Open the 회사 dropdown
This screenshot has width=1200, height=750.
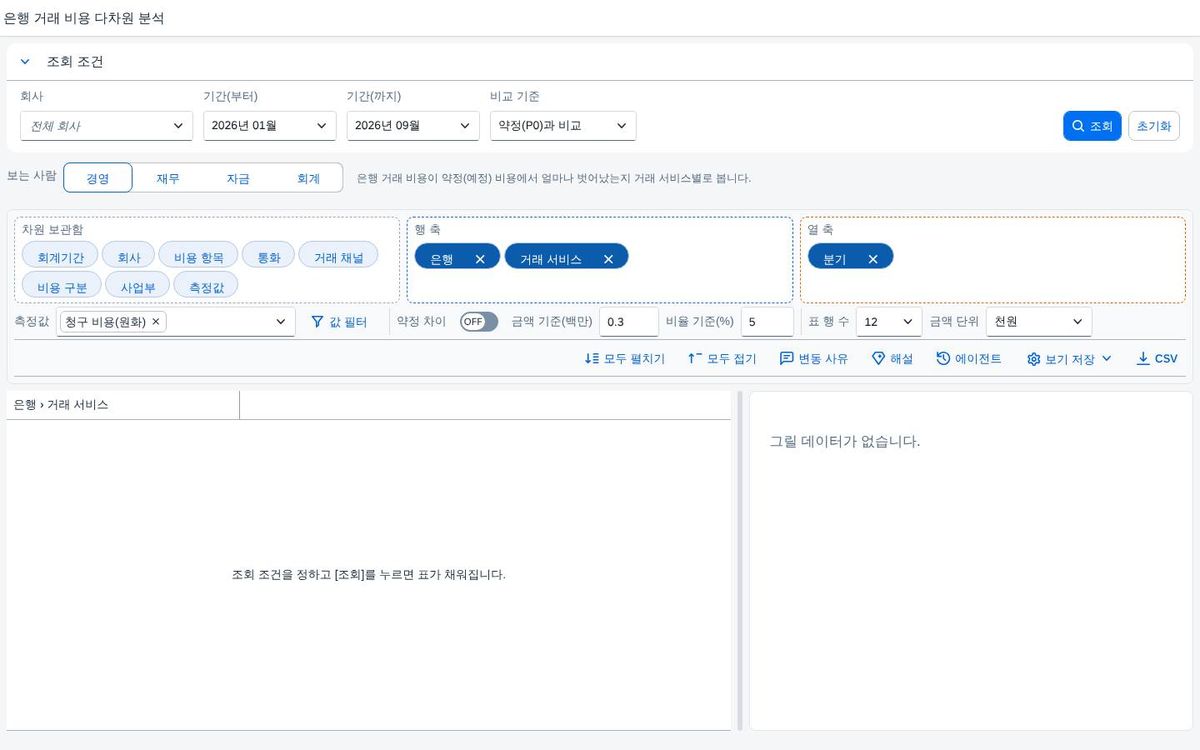[106, 126]
